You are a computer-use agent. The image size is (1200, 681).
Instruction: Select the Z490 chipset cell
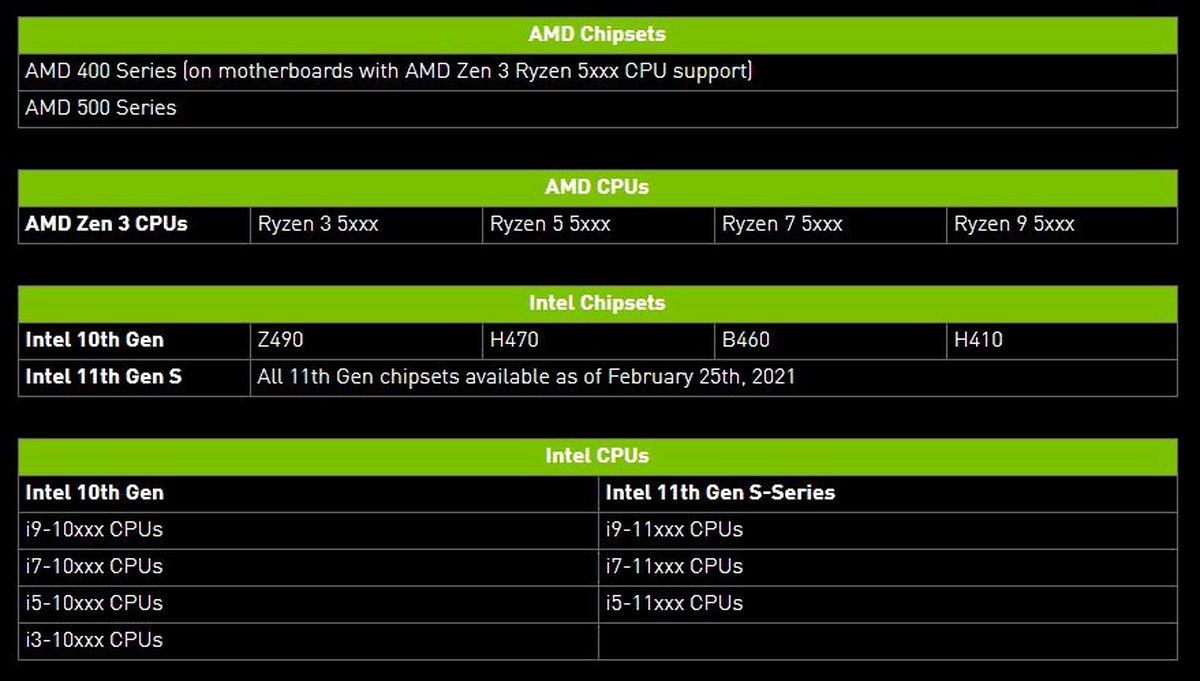[x=281, y=340]
